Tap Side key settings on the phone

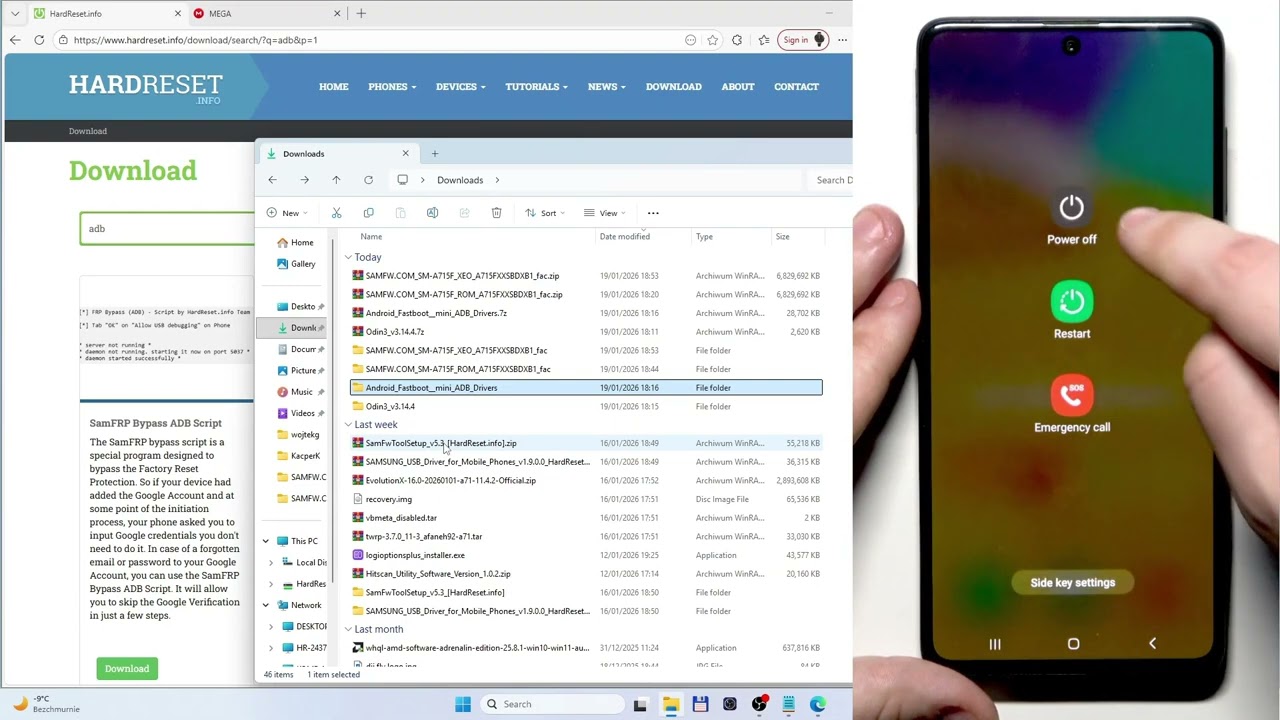coord(1072,583)
